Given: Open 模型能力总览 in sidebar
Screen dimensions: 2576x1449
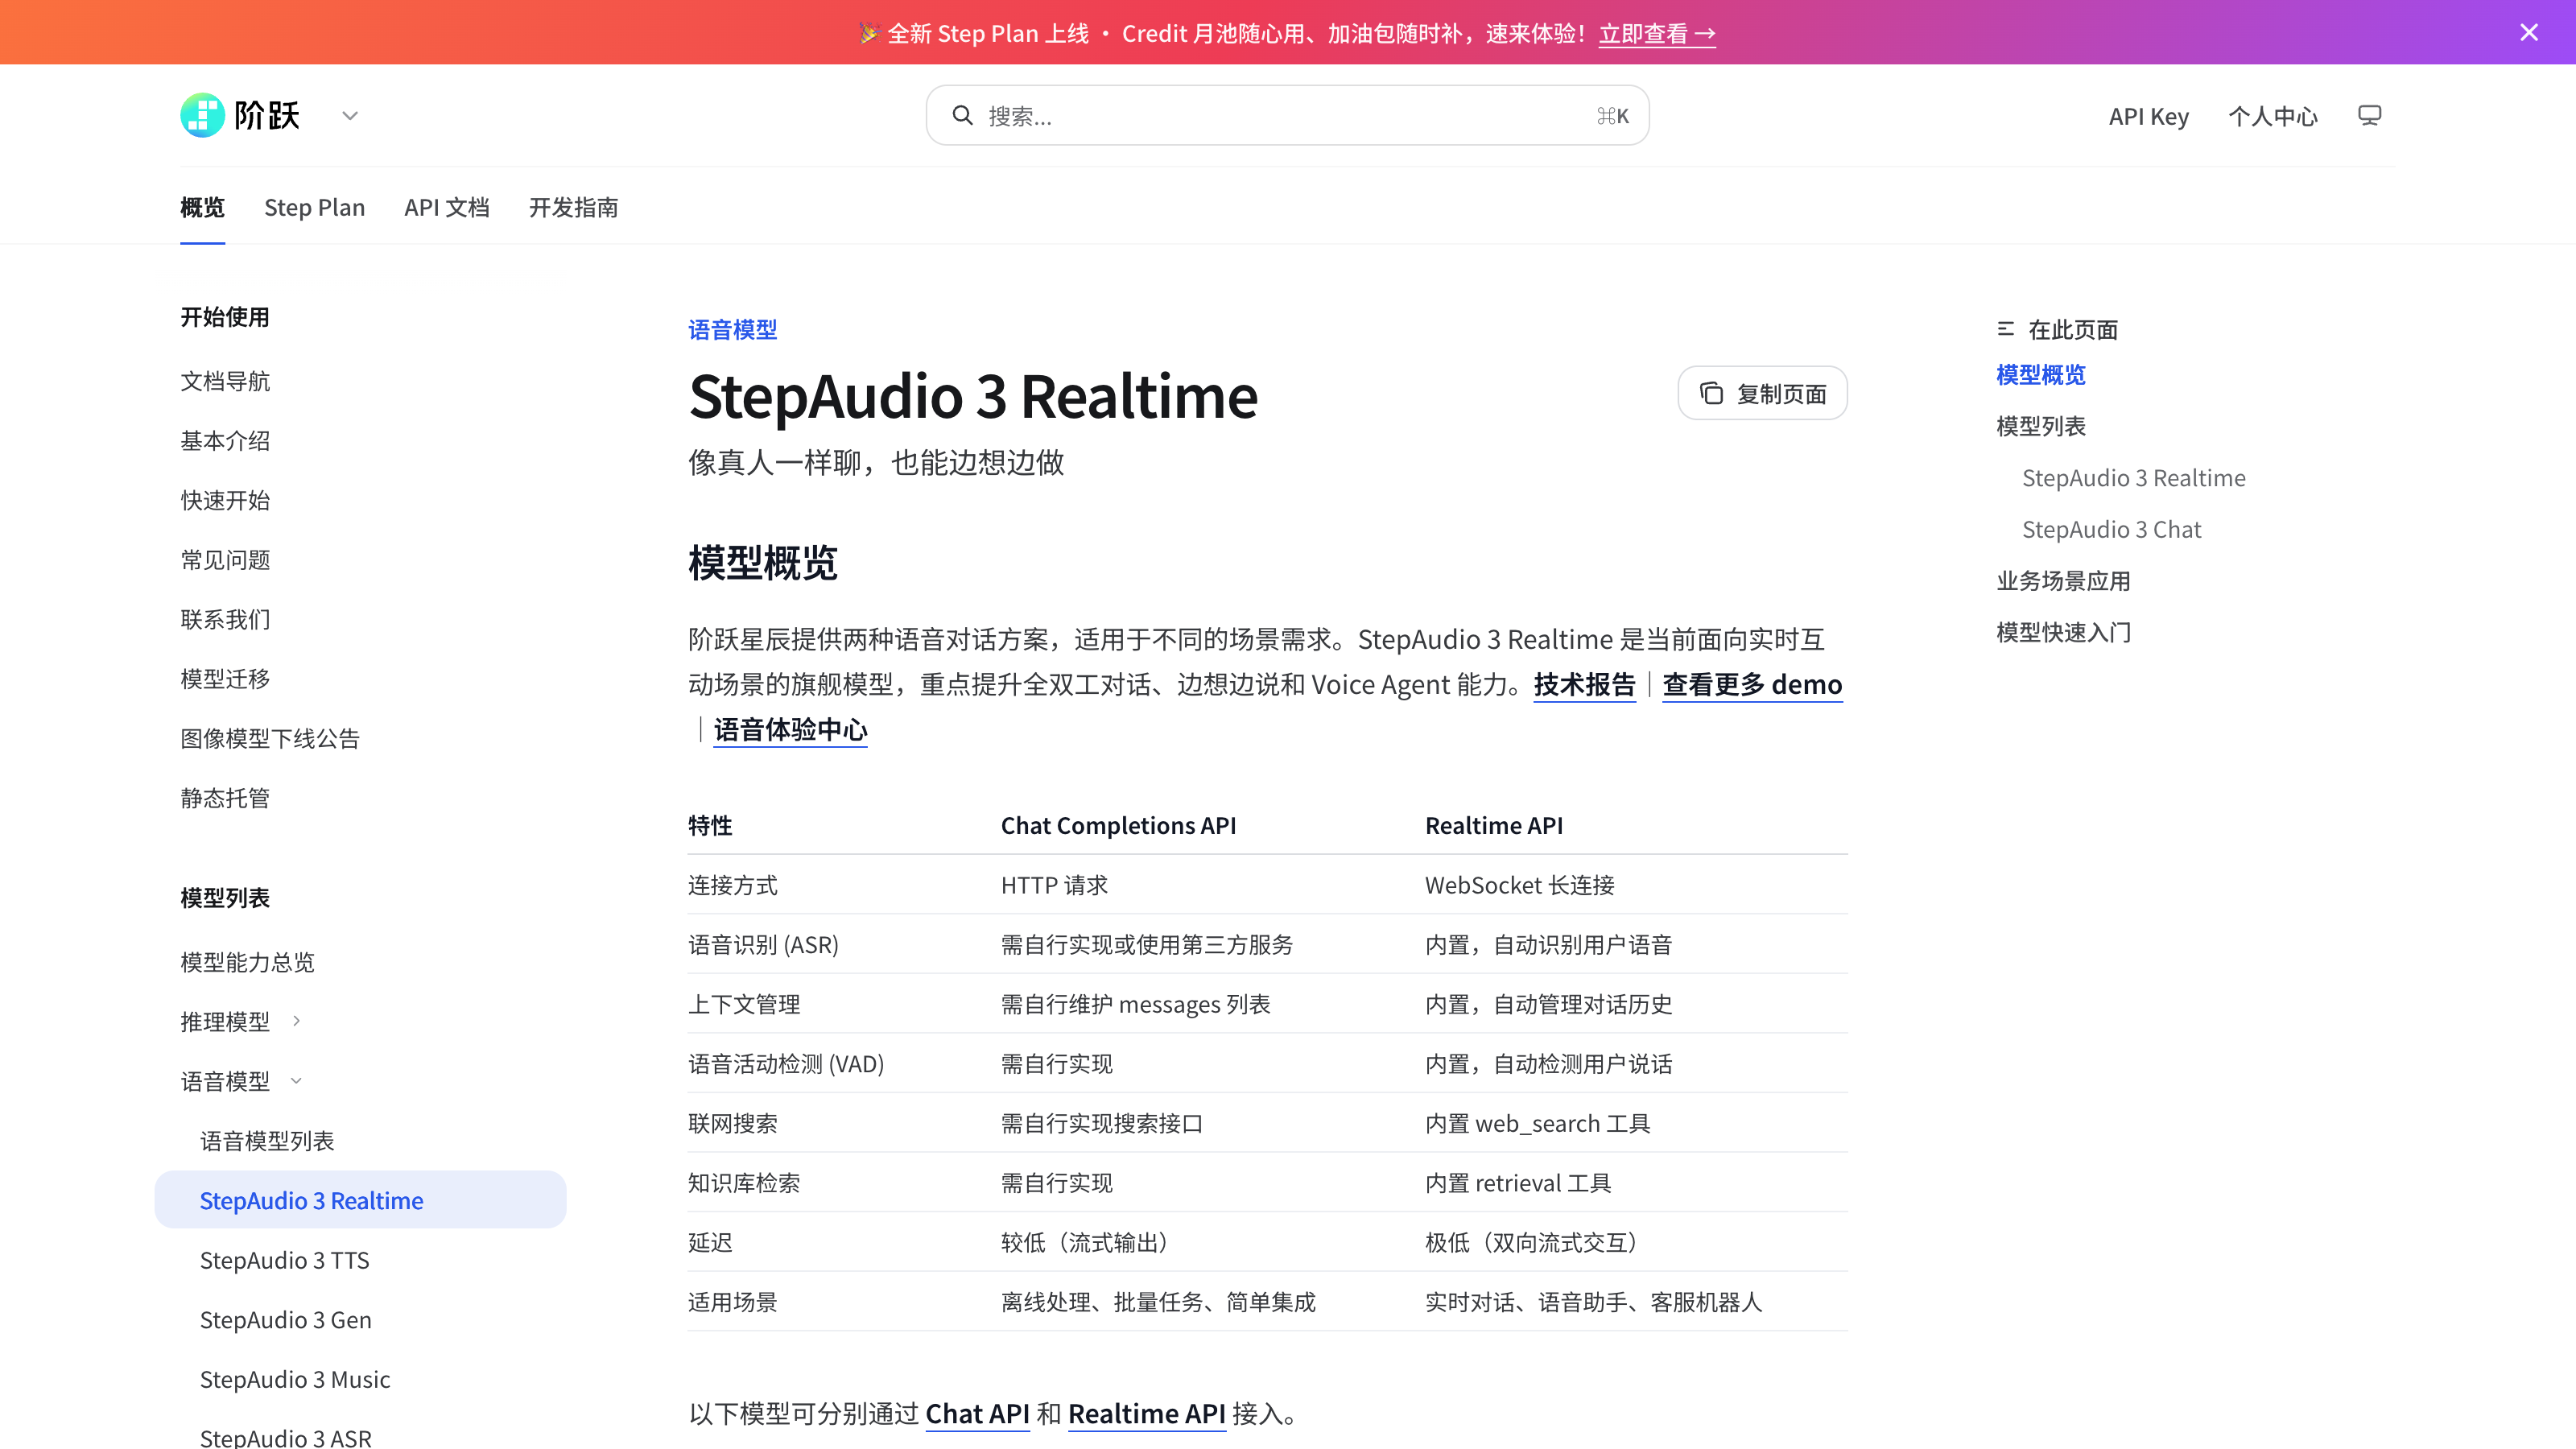Looking at the screenshot, I should (247, 962).
